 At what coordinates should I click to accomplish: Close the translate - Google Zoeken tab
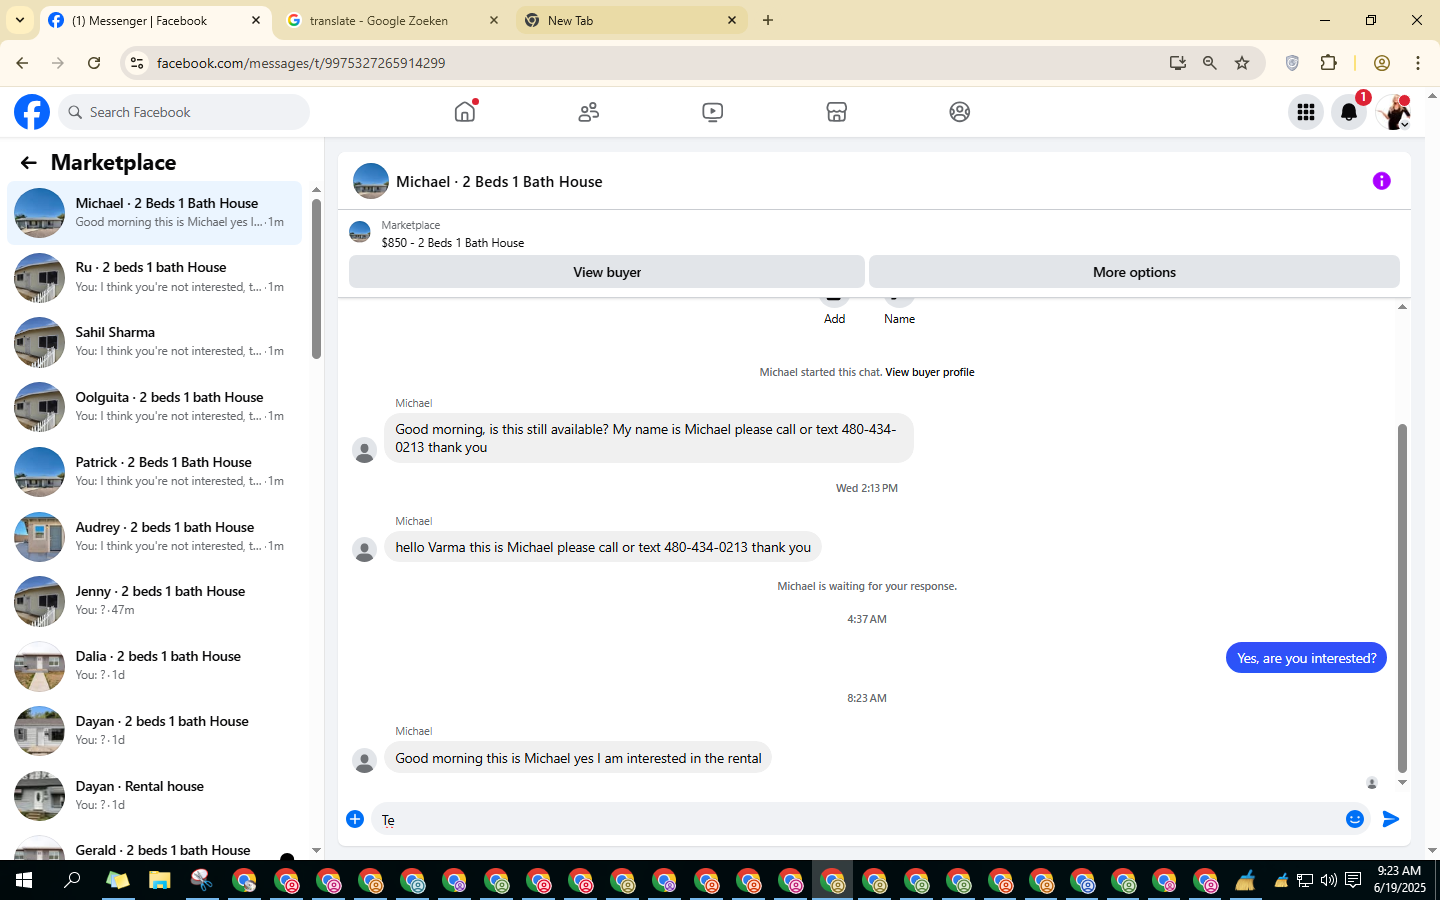(x=494, y=20)
